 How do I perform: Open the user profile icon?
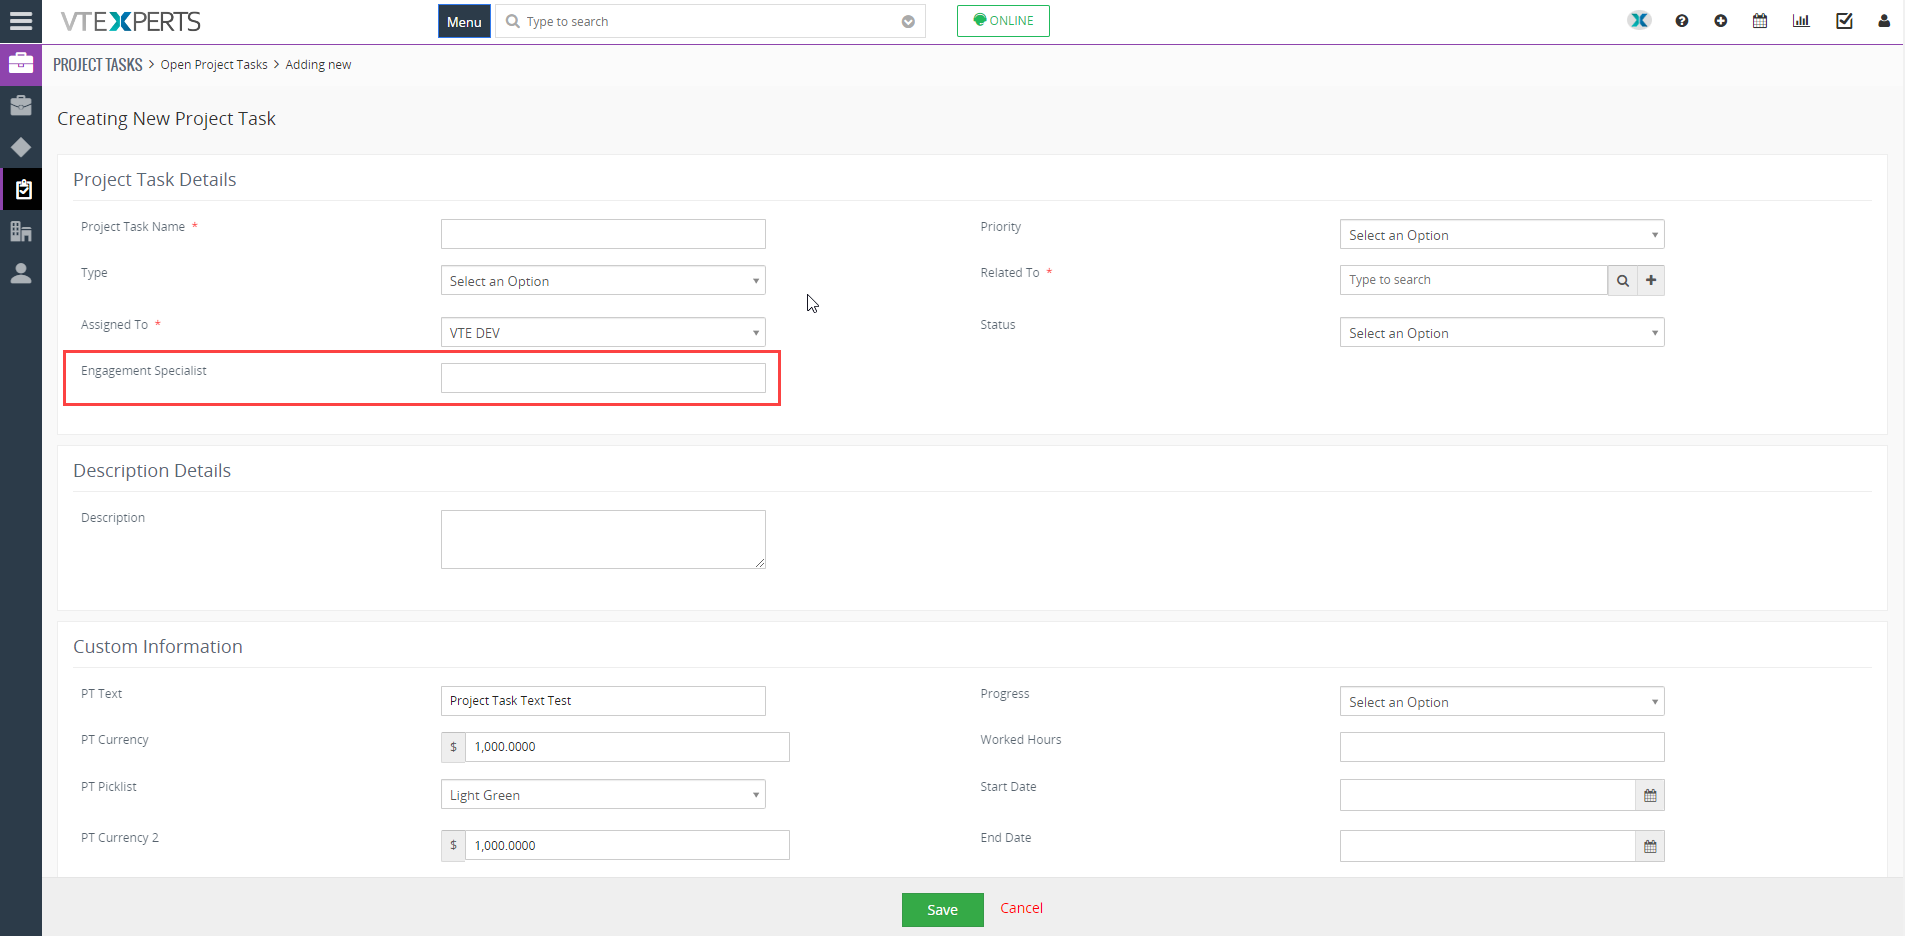point(1884,21)
